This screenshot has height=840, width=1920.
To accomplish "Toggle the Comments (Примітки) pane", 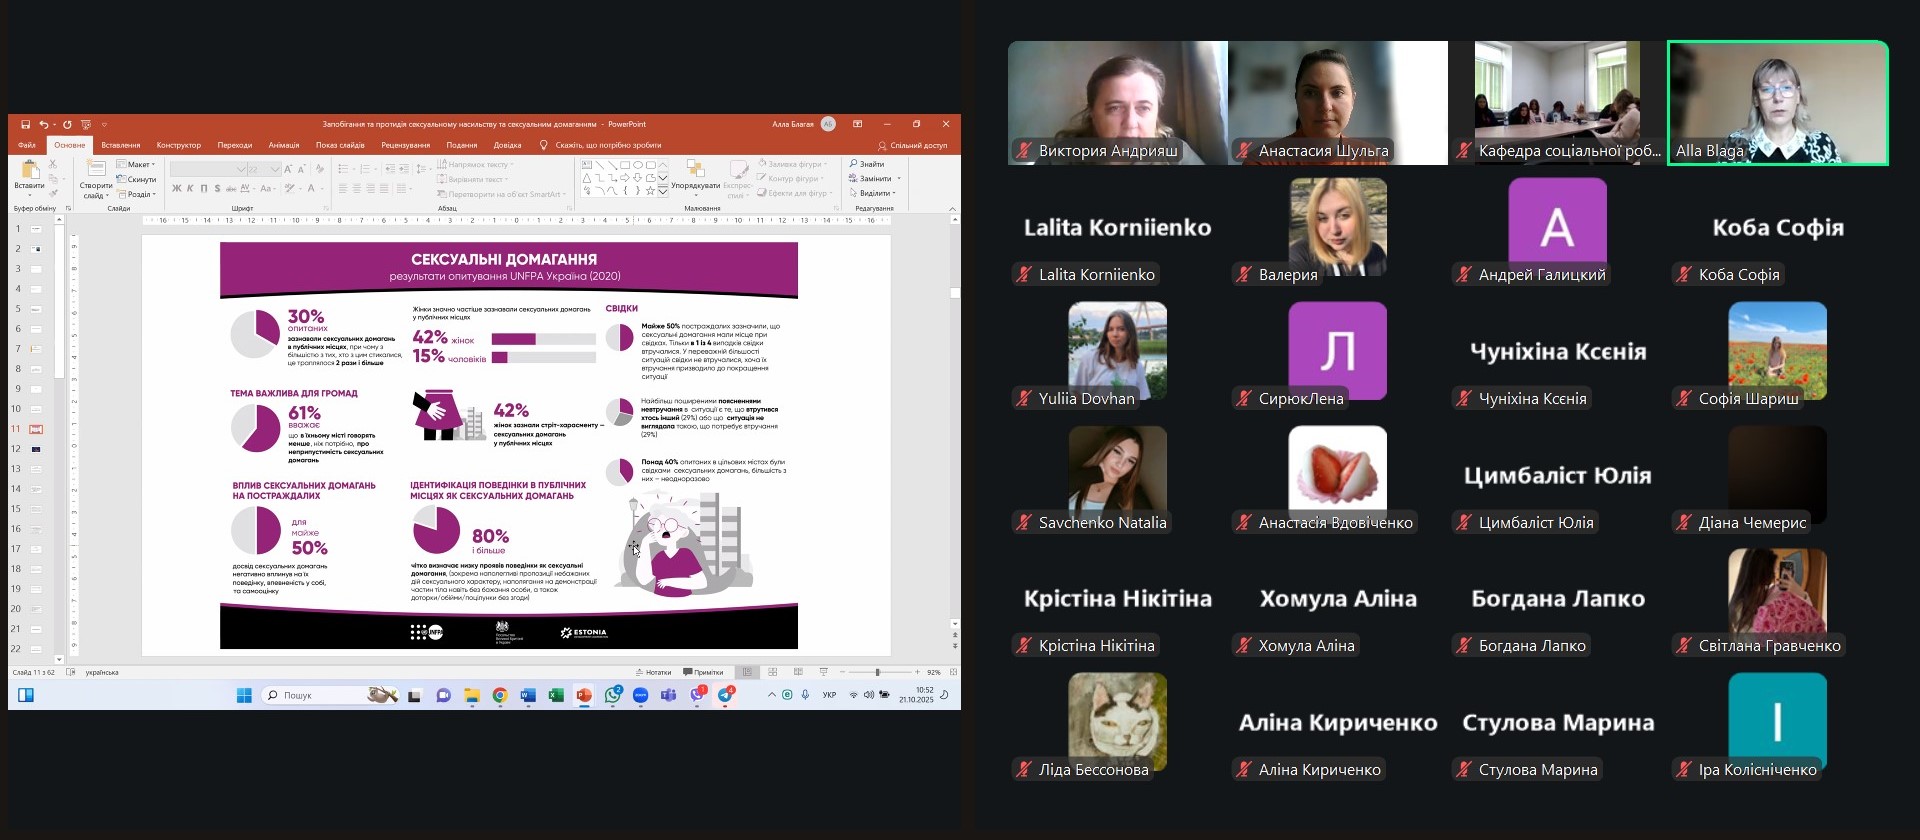I will click(702, 672).
